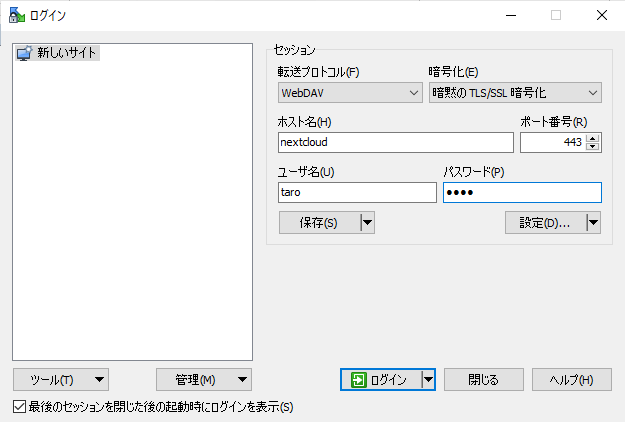The width and height of the screenshot is (625, 422).
Task: Open the 転送プロトコル WebDAV dropdown
Action: pyautogui.click(x=350, y=93)
